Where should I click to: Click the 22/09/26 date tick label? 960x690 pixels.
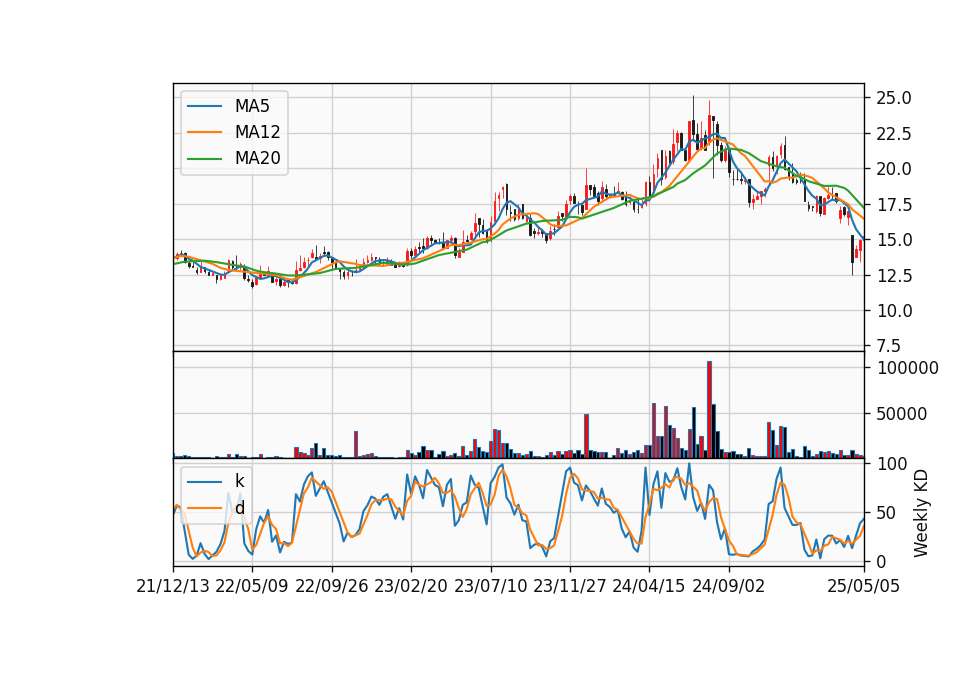pyautogui.click(x=332, y=587)
